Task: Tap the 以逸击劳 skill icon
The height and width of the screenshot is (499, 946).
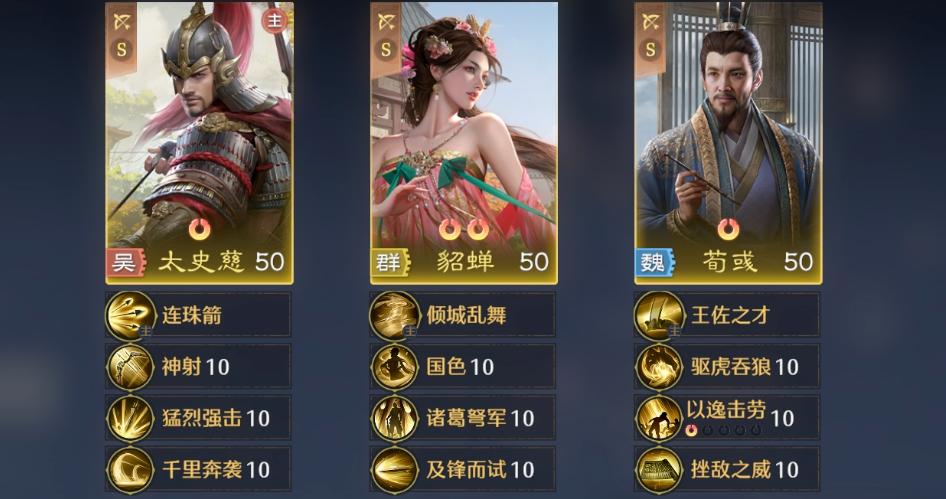Action: point(659,418)
